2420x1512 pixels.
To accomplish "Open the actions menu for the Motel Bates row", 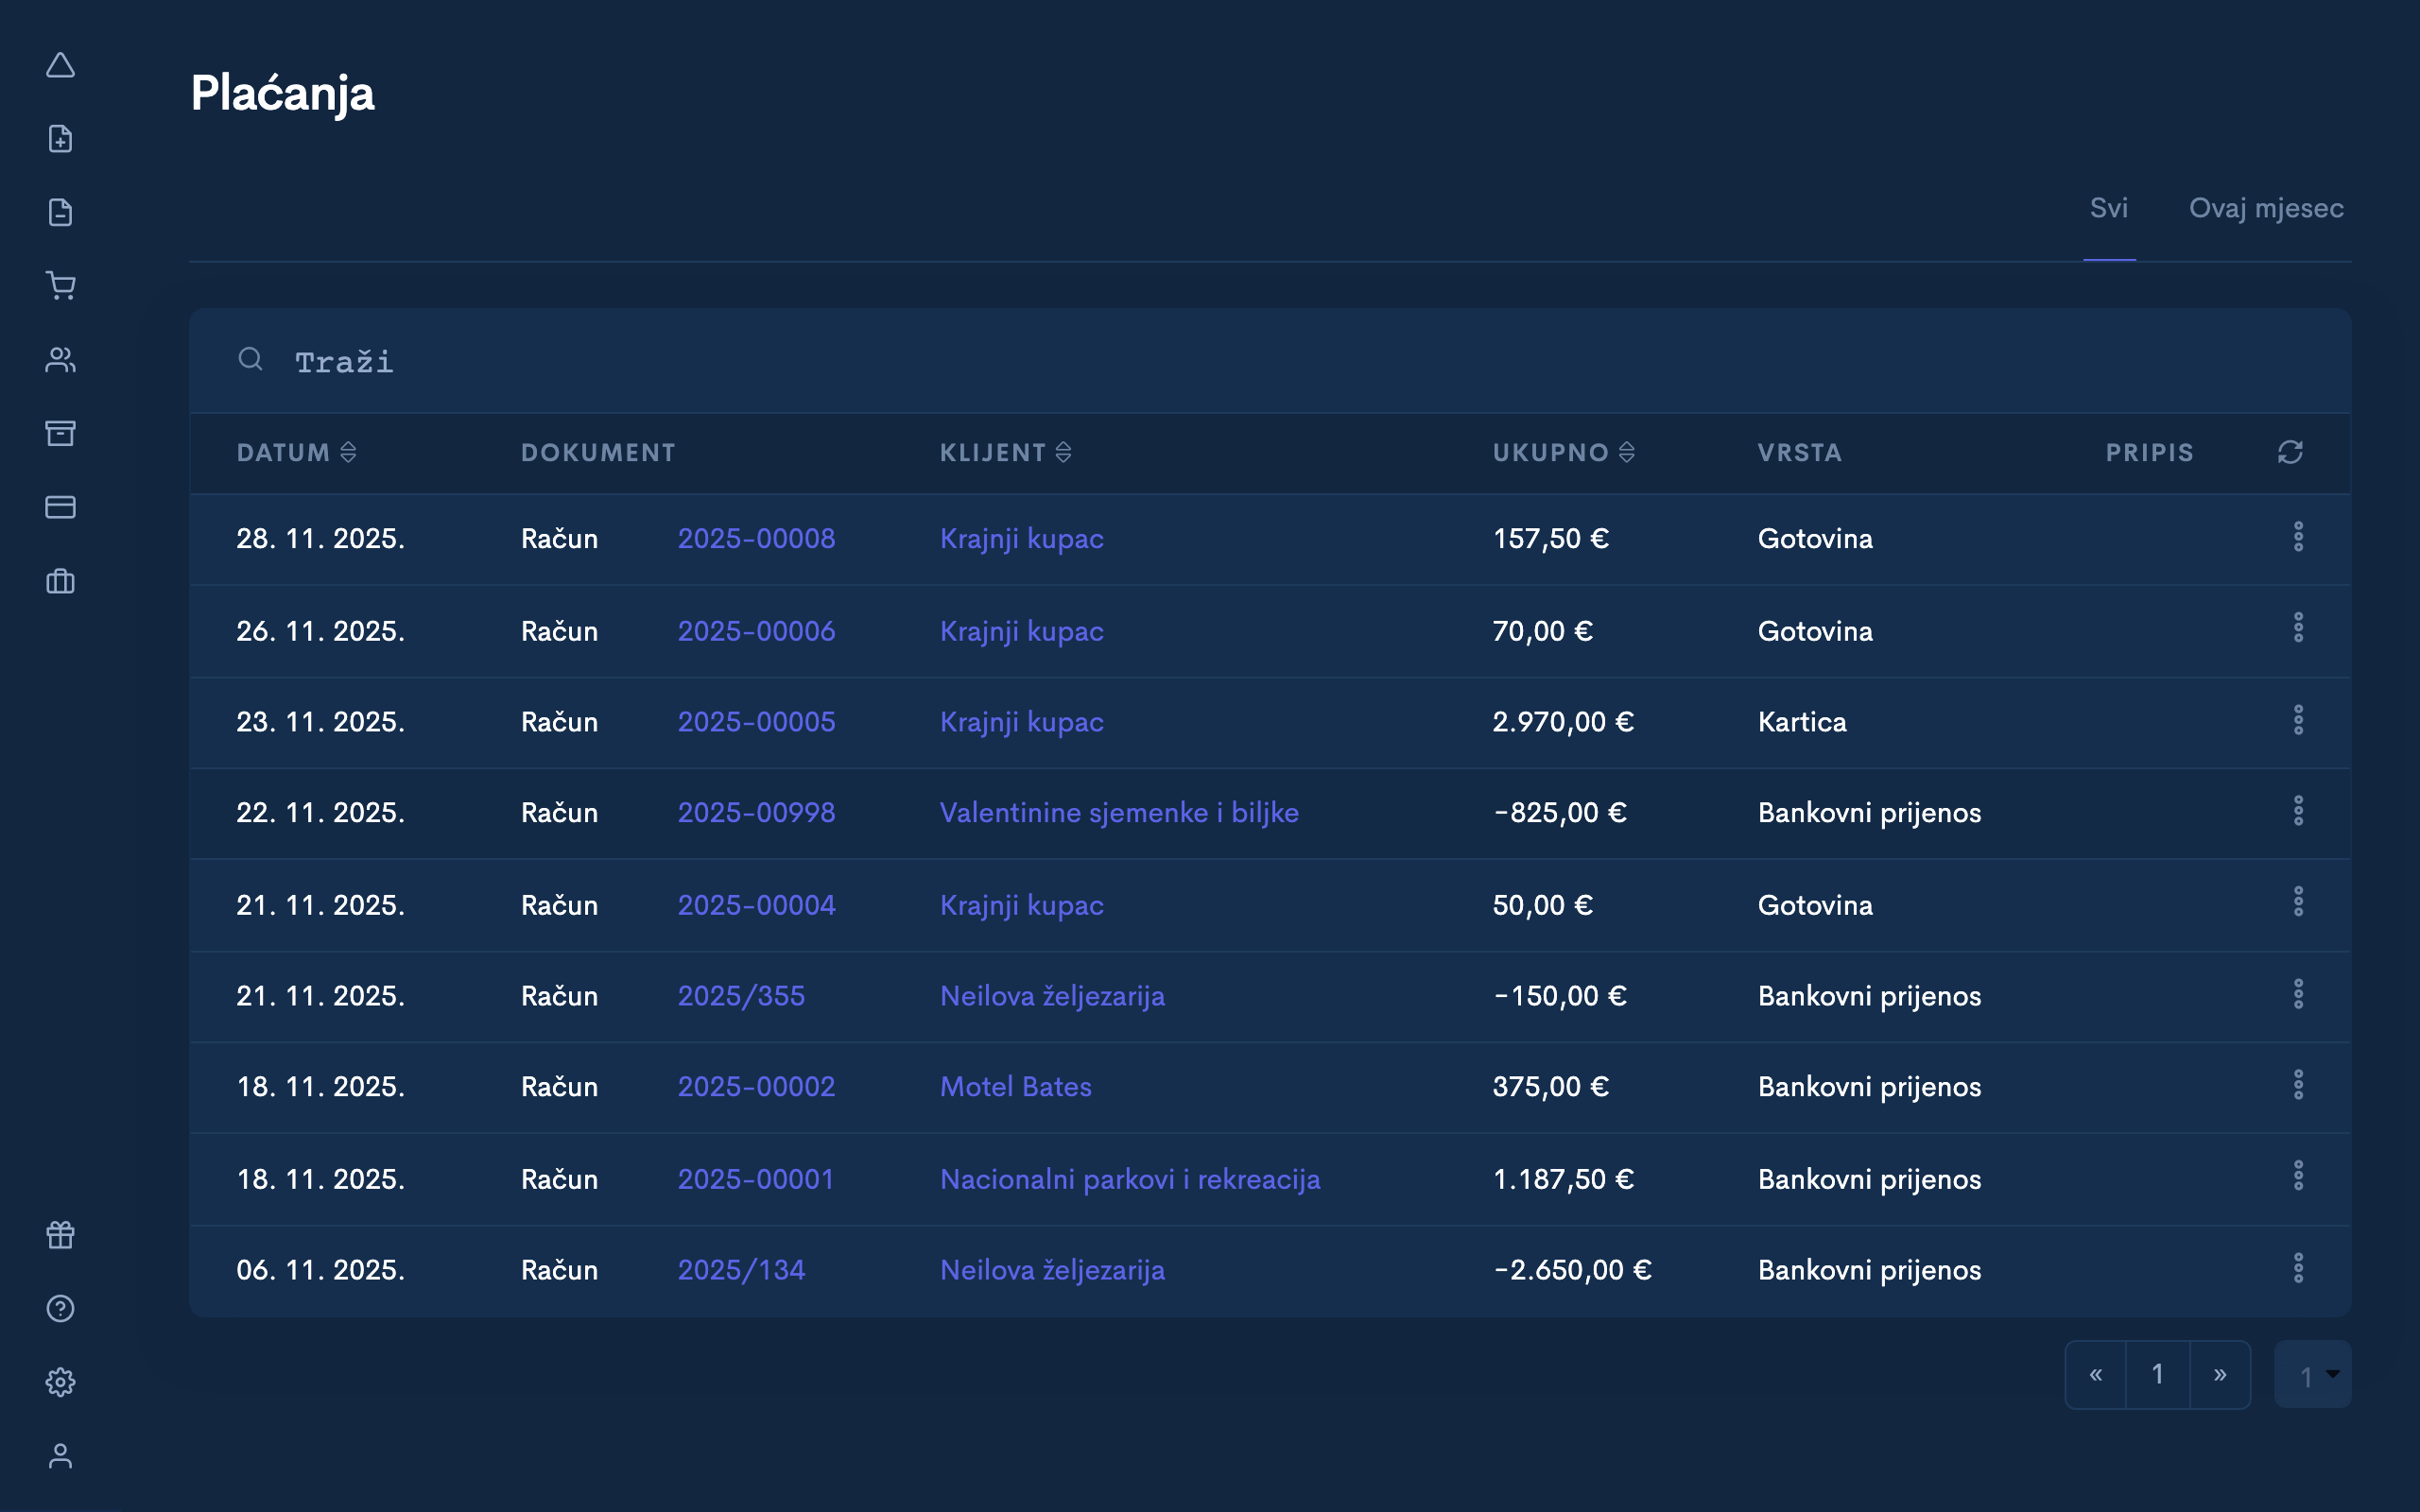I will tap(2300, 1084).
